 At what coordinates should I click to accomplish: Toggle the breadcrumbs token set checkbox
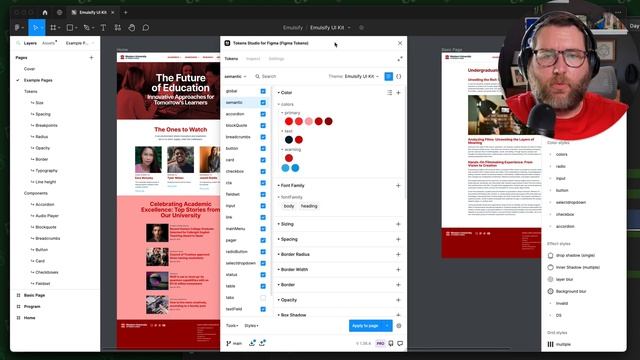(x=263, y=137)
